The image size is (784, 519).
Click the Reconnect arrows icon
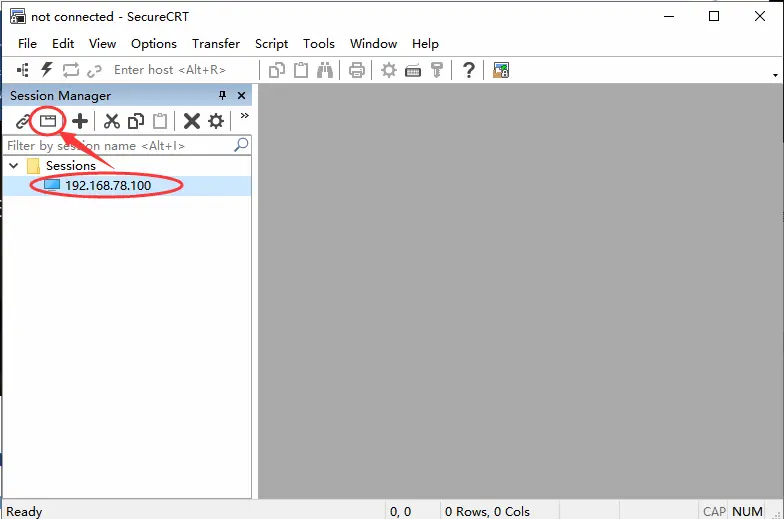(x=70, y=70)
